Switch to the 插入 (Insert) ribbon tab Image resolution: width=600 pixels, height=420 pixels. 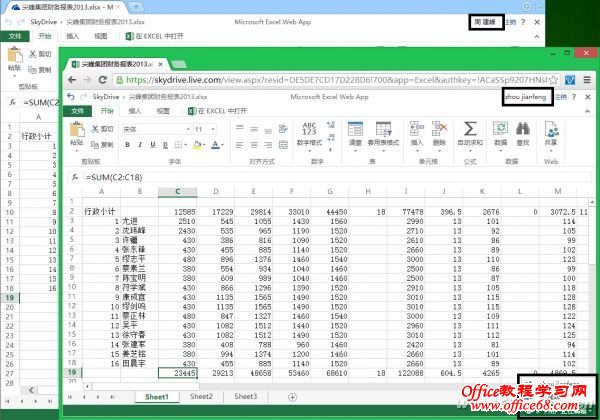[134, 112]
